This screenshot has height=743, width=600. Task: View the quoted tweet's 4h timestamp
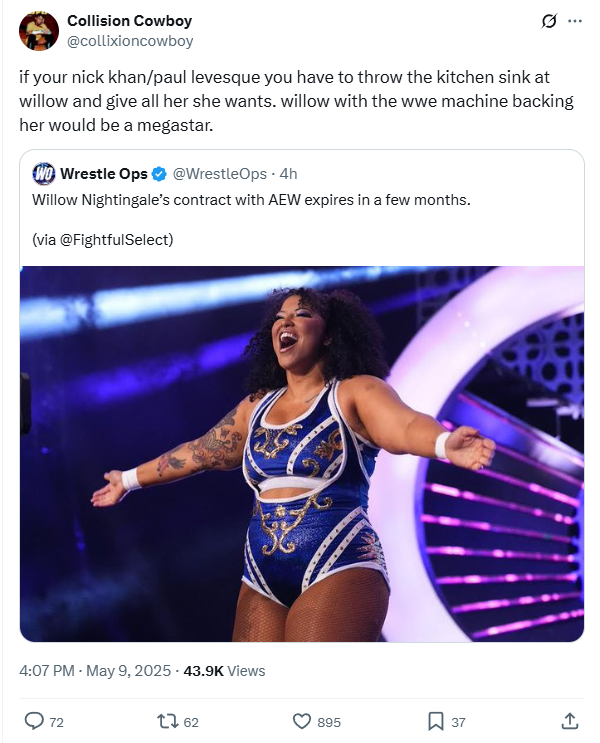[288, 174]
